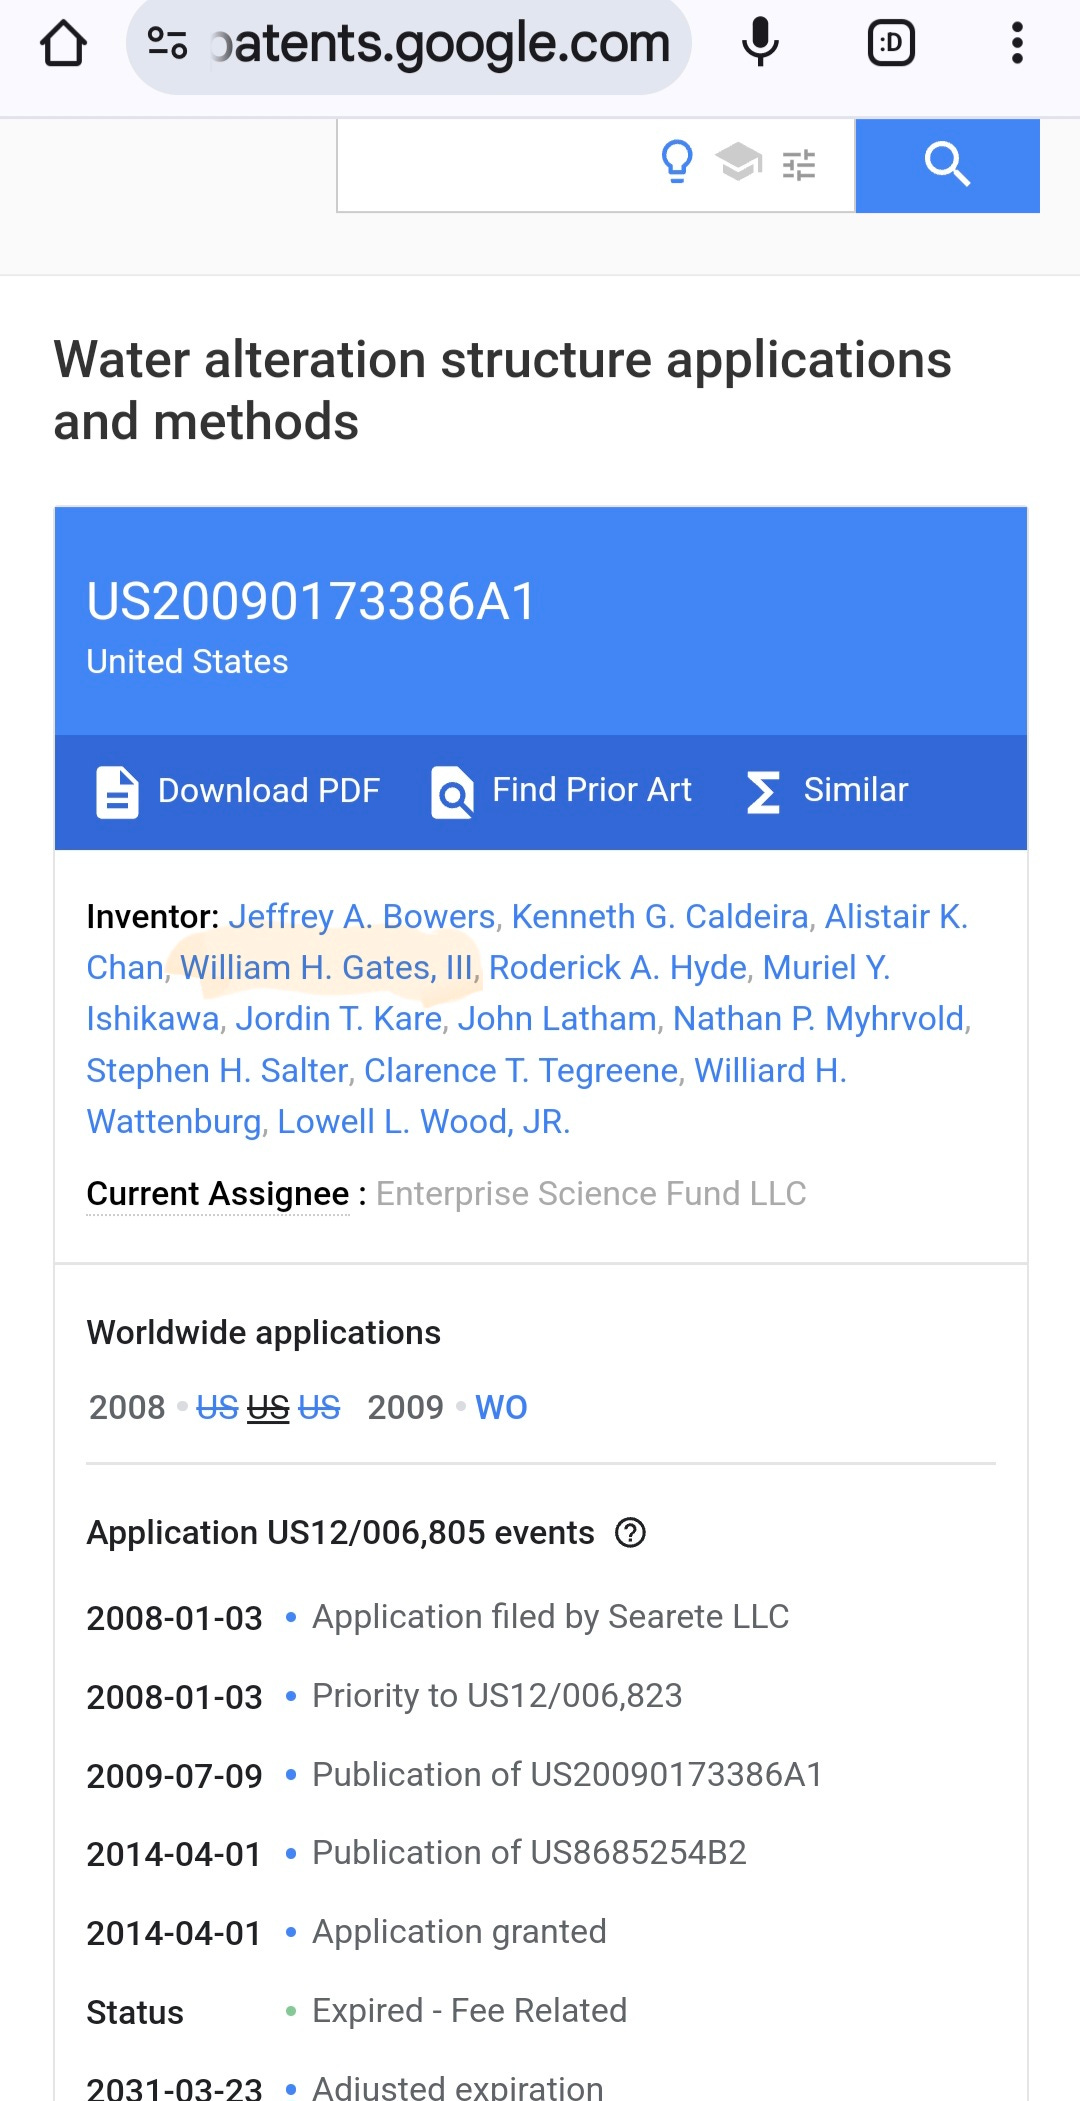Image resolution: width=1080 pixels, height=2101 pixels.
Task: Open inventor Nathan P. Myhrvold
Action: coord(819,1018)
